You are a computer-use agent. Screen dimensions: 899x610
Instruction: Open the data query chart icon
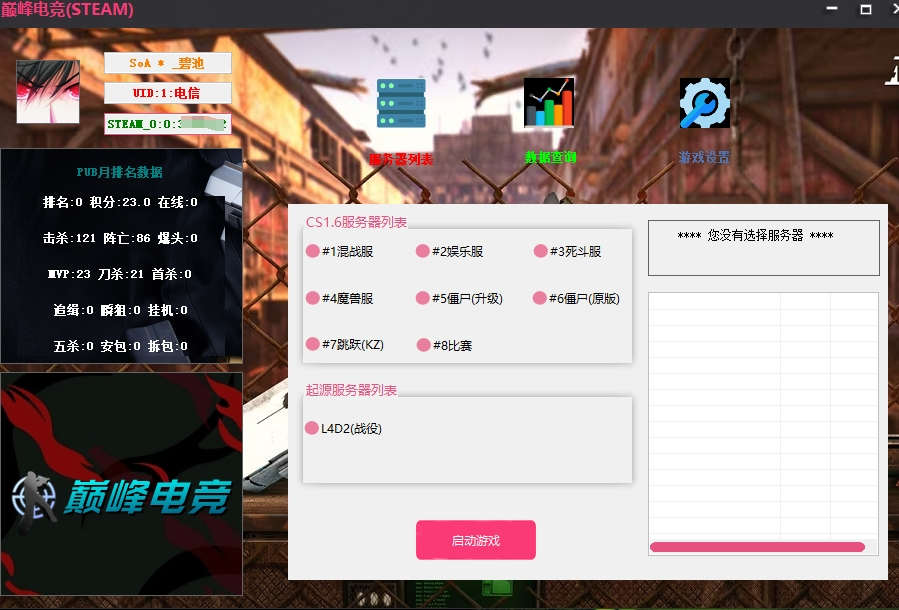pos(549,103)
